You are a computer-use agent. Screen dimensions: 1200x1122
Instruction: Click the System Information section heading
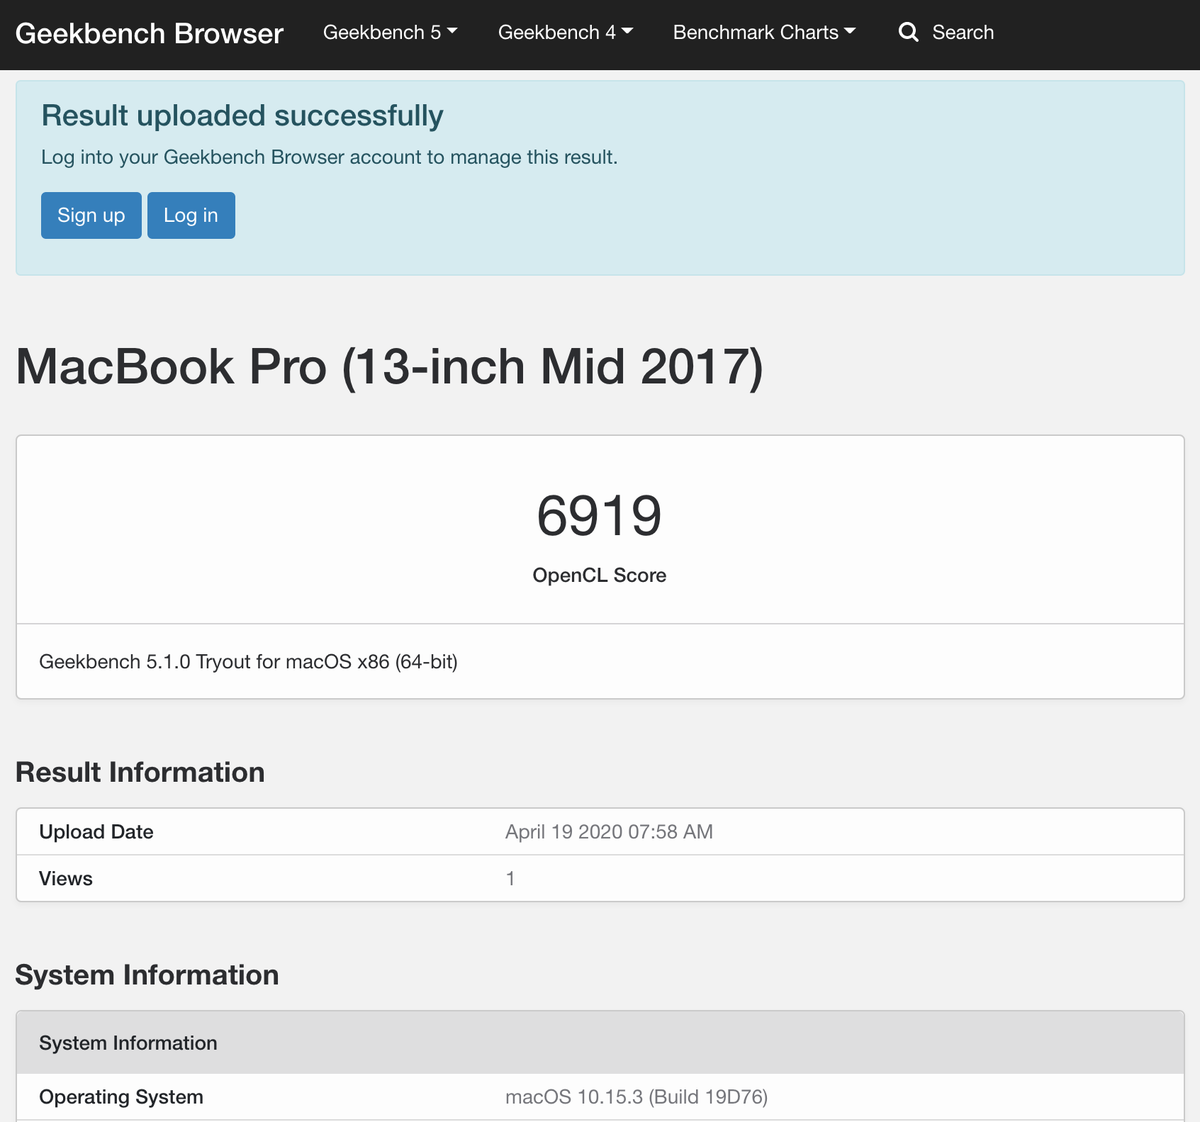147,975
